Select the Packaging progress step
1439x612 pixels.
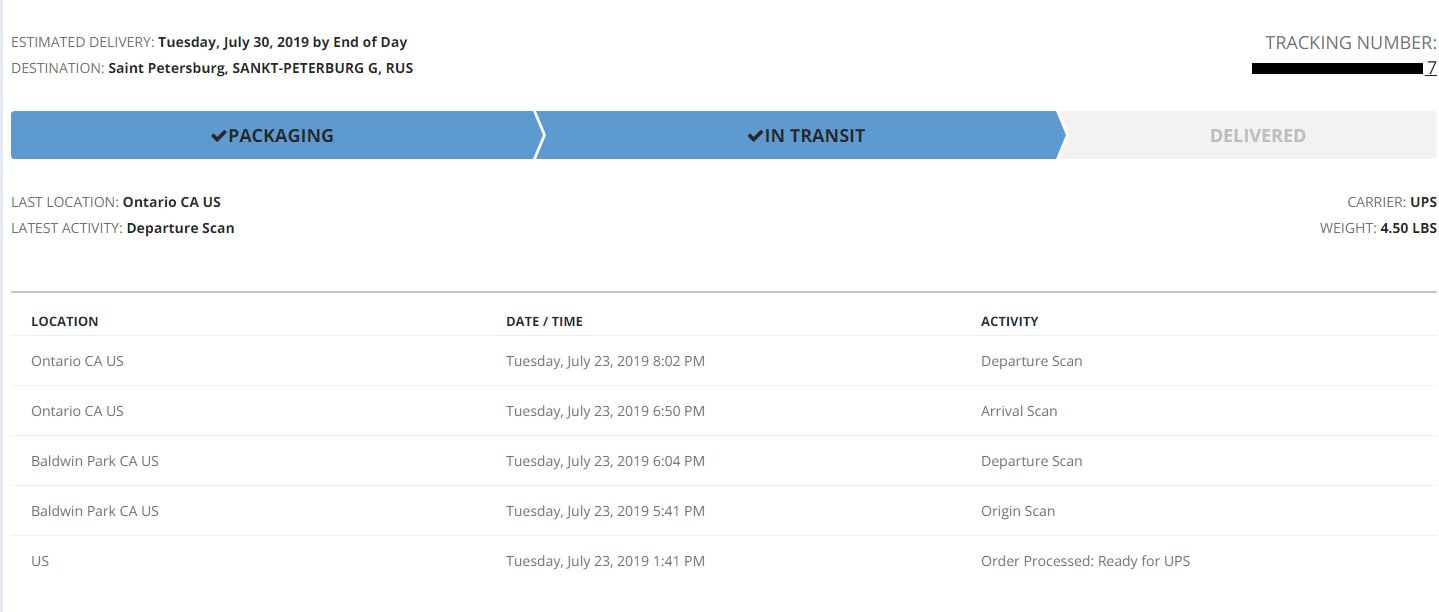272,136
